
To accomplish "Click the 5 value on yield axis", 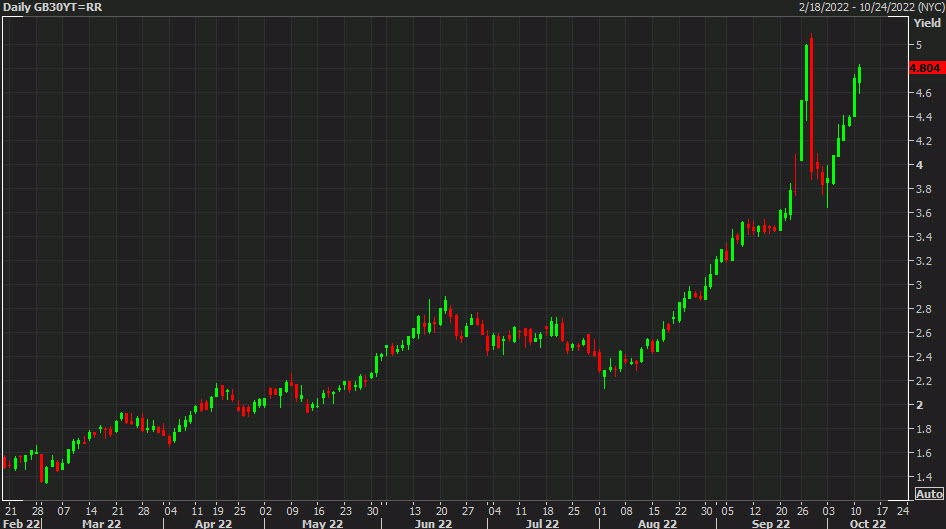I will coord(919,45).
